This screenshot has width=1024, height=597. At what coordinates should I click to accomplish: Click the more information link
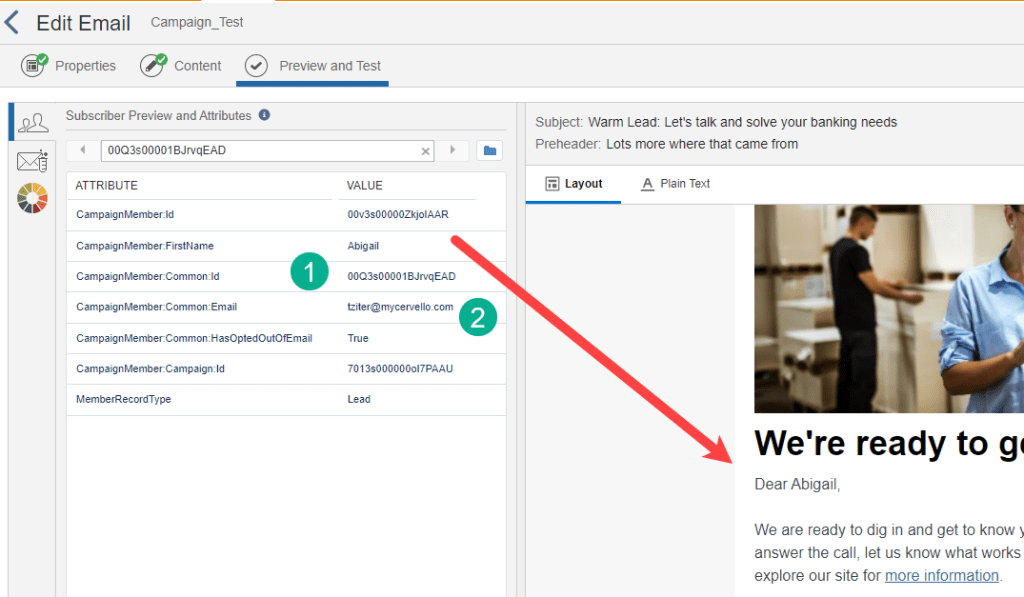pyautogui.click(x=941, y=575)
